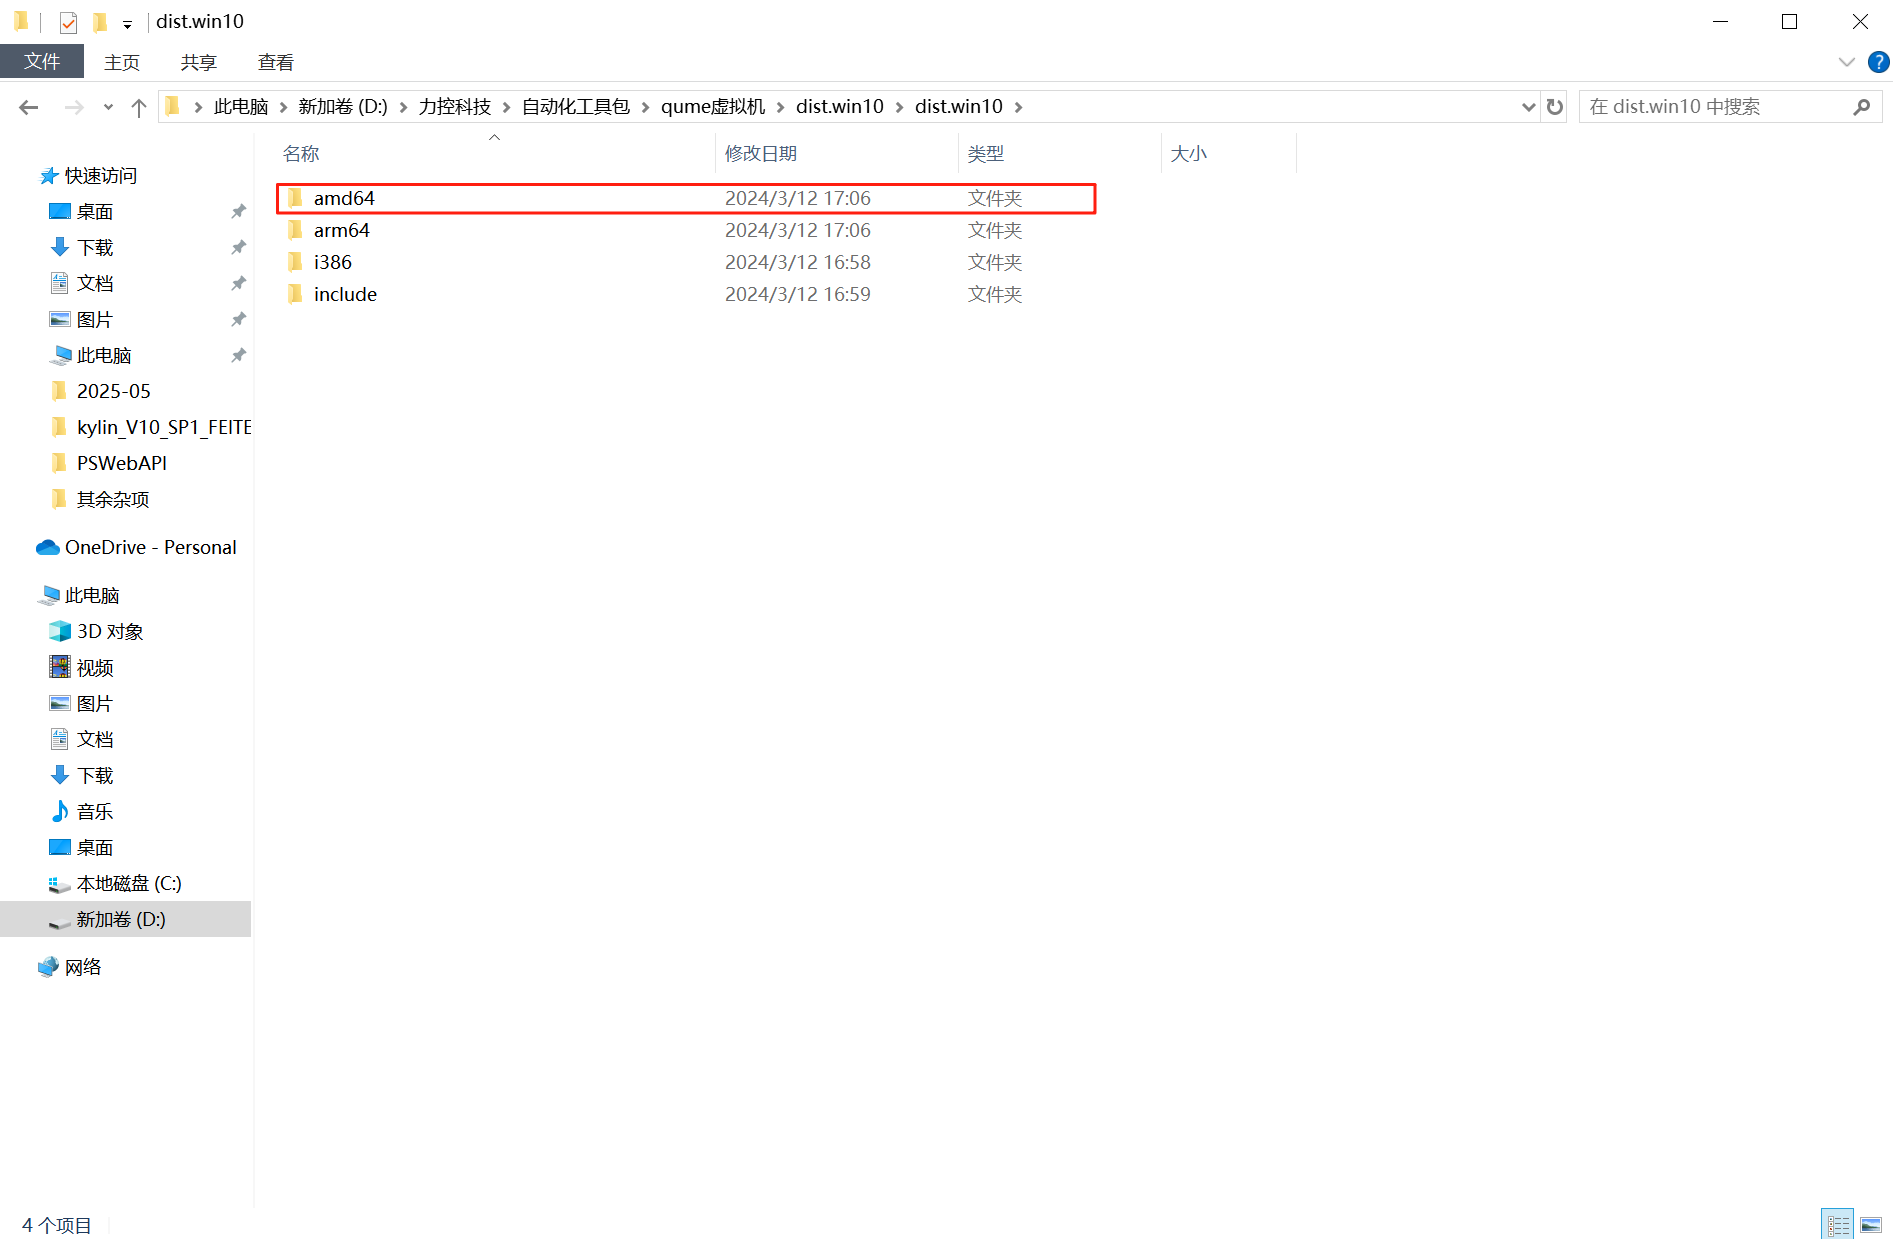Select 本地磁盘 (C:) drive in the sidebar
Viewport: 1893px width, 1239px height.
point(128,883)
